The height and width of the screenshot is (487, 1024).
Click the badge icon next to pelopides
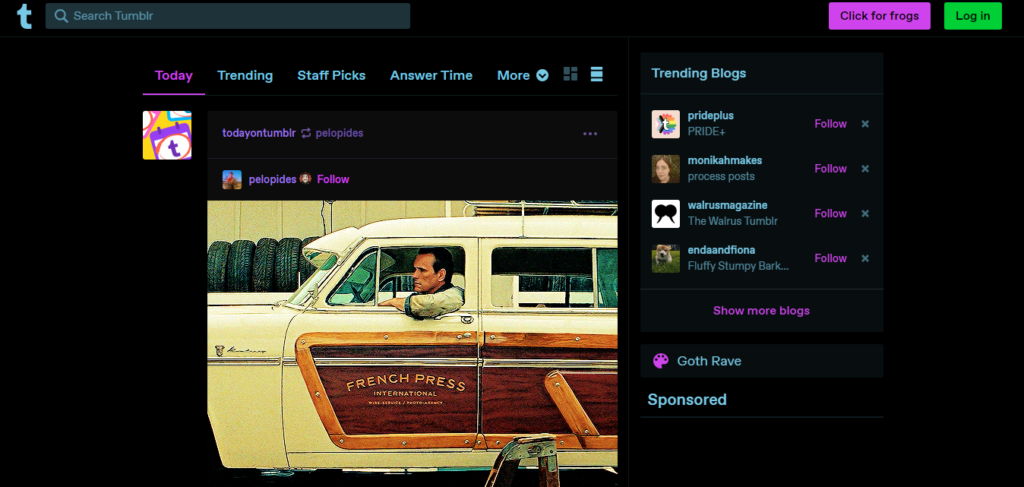click(x=305, y=178)
